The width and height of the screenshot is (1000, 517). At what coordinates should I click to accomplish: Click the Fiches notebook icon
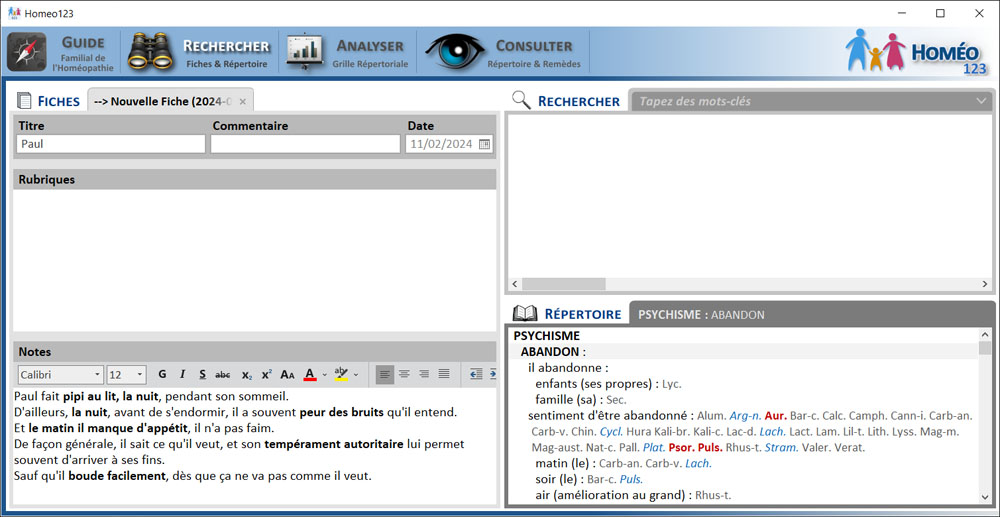pos(24,101)
